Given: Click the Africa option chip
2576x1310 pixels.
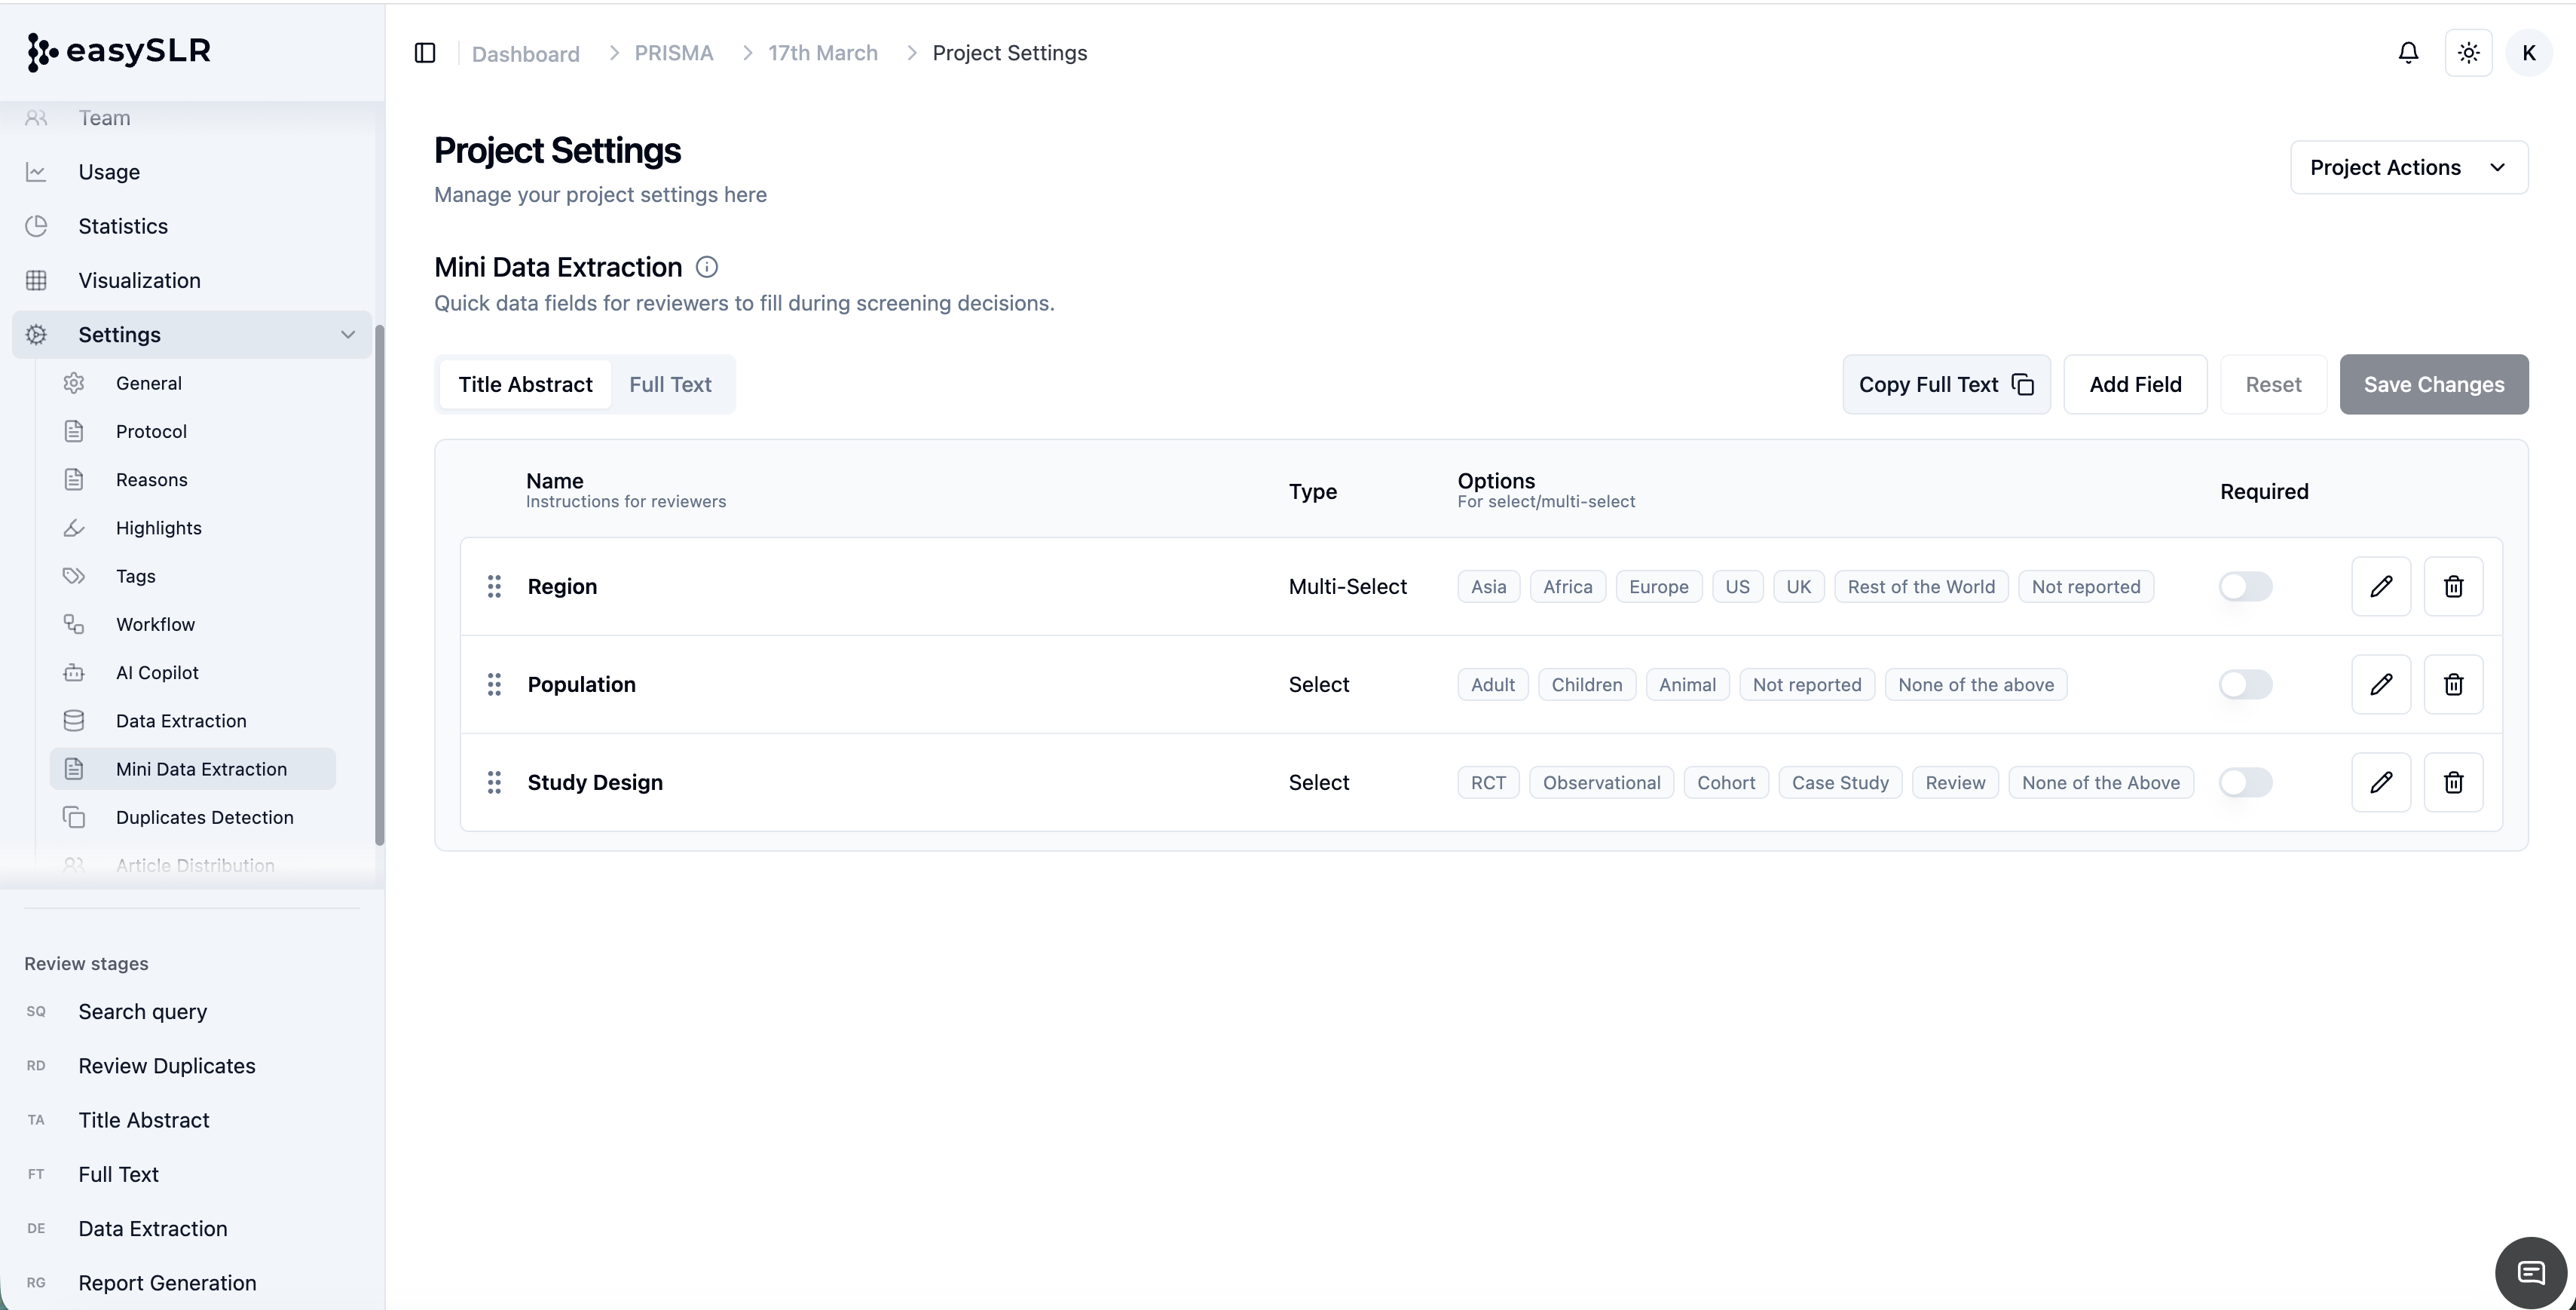Looking at the screenshot, I should pos(1567,586).
